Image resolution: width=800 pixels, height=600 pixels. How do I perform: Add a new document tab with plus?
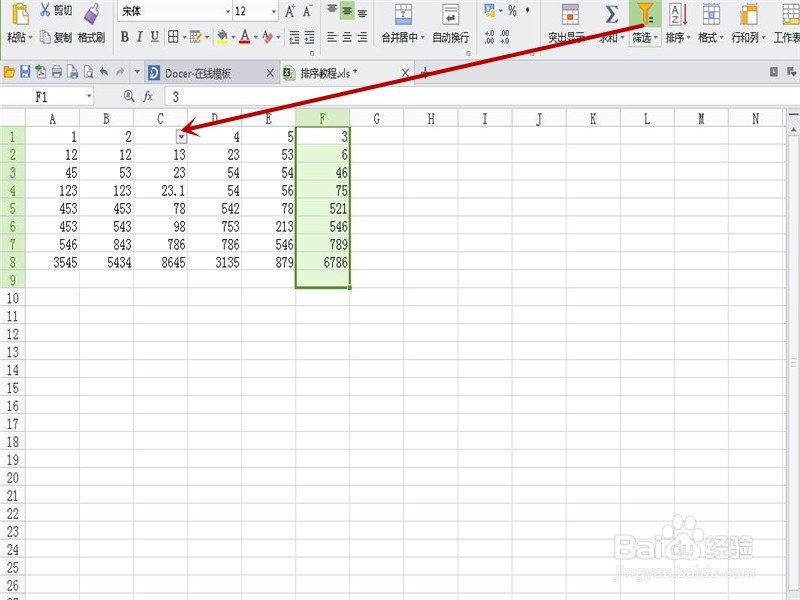[423, 73]
